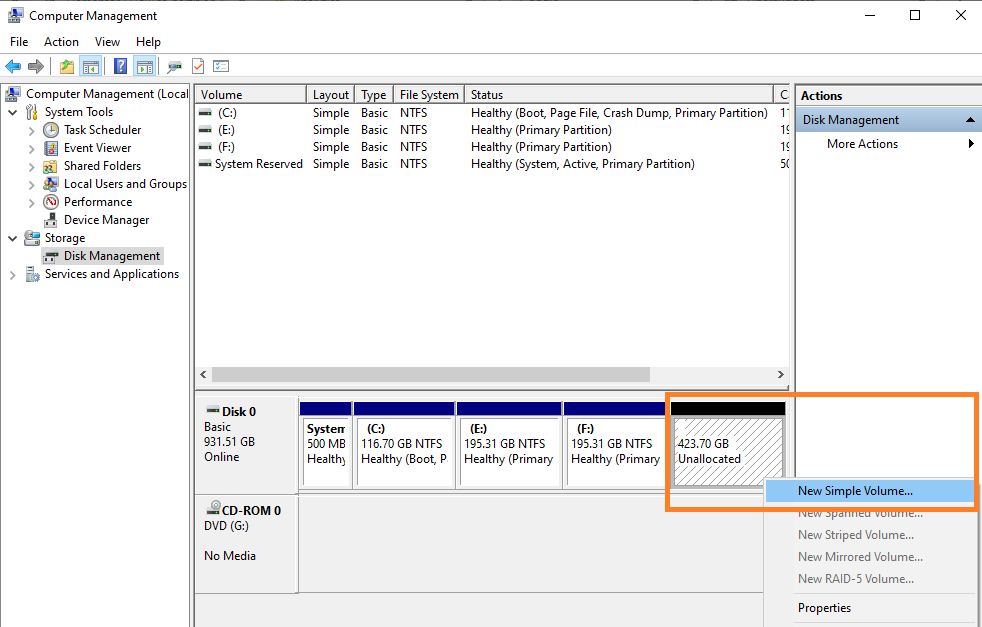This screenshot has width=982, height=627.
Task: Click the drive icon beside (E:) volume row
Action: 205,130
